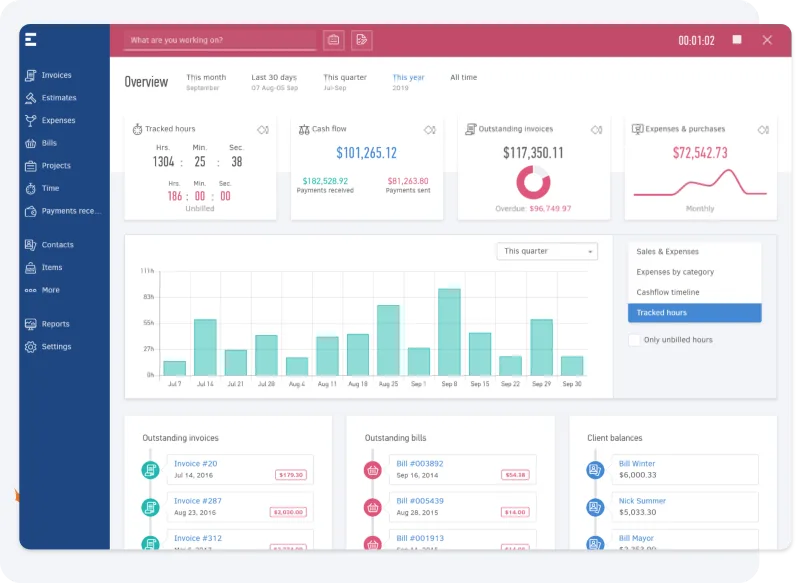800x583 pixels.
Task: Click the 'What are you working on?' field
Action: pyautogui.click(x=220, y=40)
